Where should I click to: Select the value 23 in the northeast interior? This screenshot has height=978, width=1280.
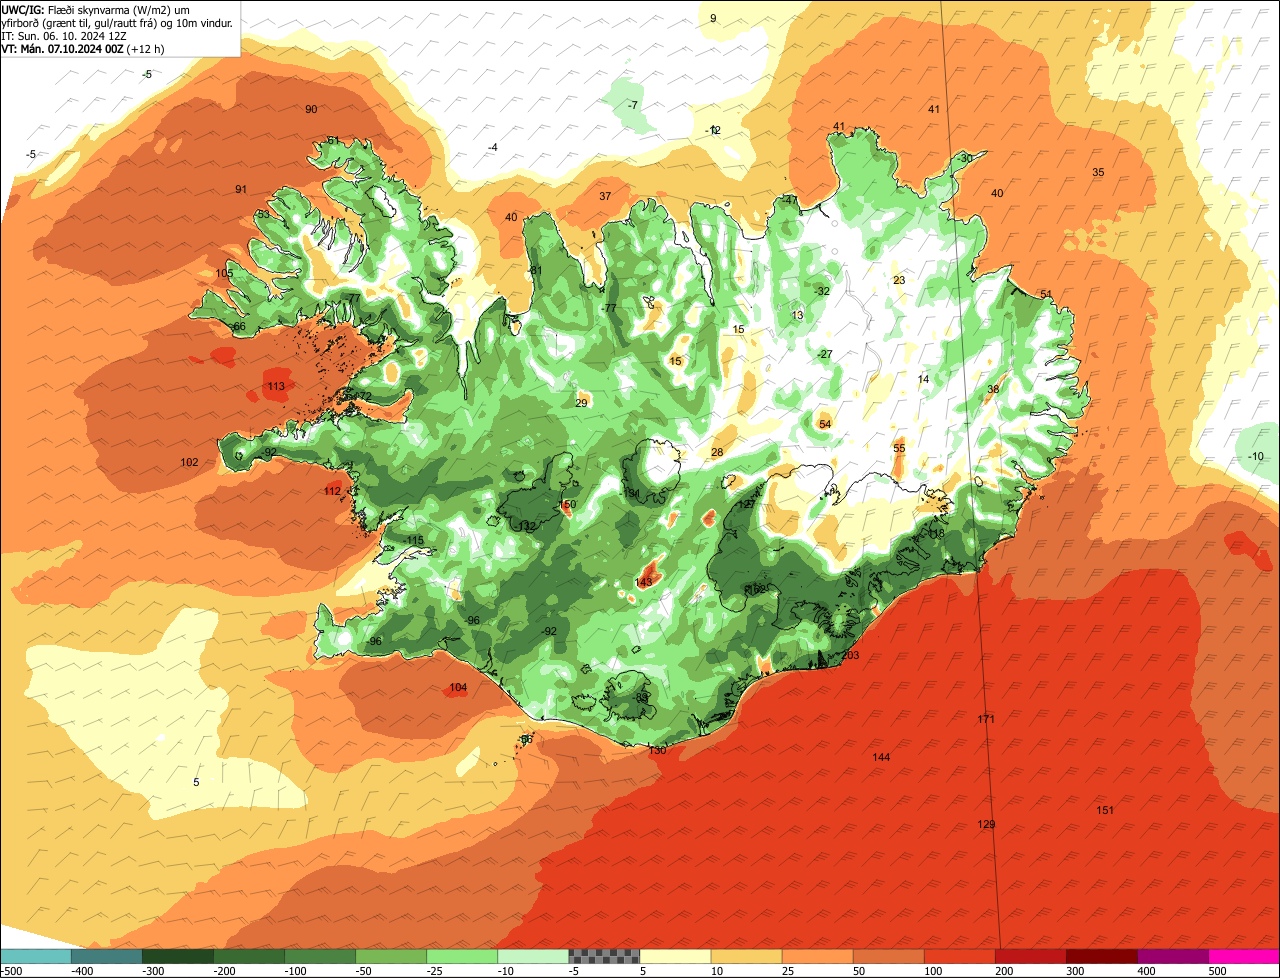pos(899,280)
